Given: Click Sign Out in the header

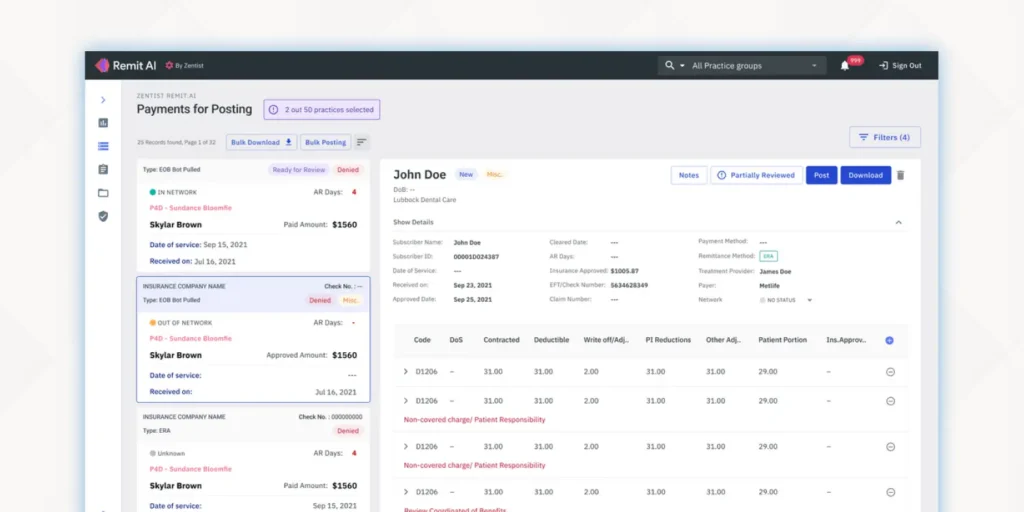Looking at the screenshot, I should click(900, 66).
